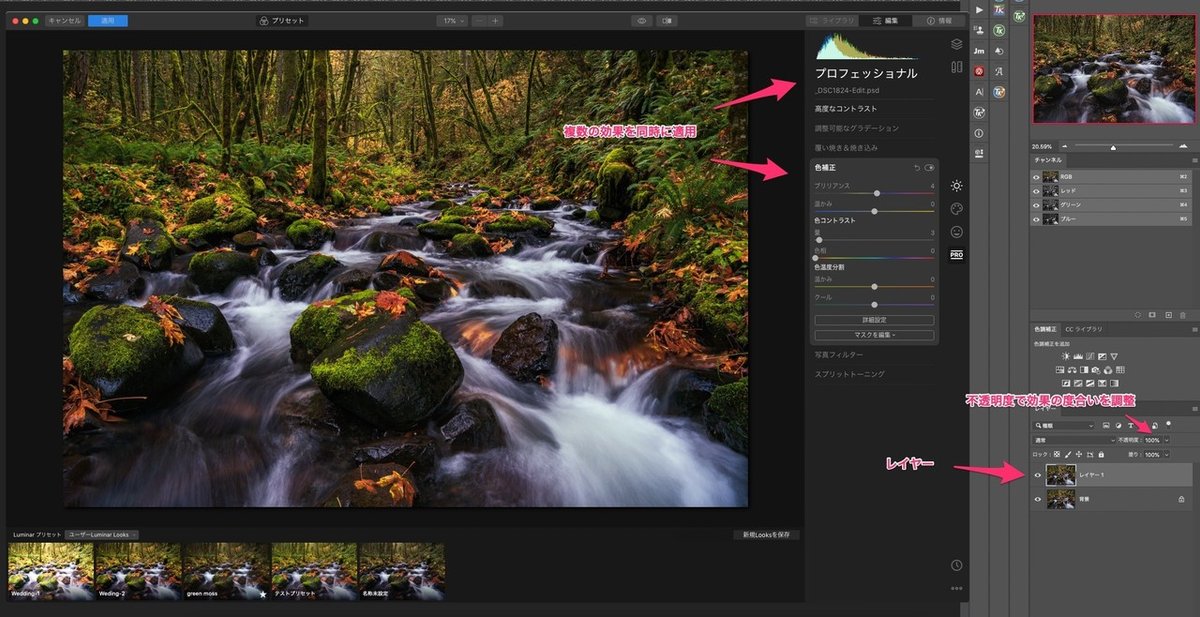Hide the 背景 layer visibility

[x=1037, y=498]
